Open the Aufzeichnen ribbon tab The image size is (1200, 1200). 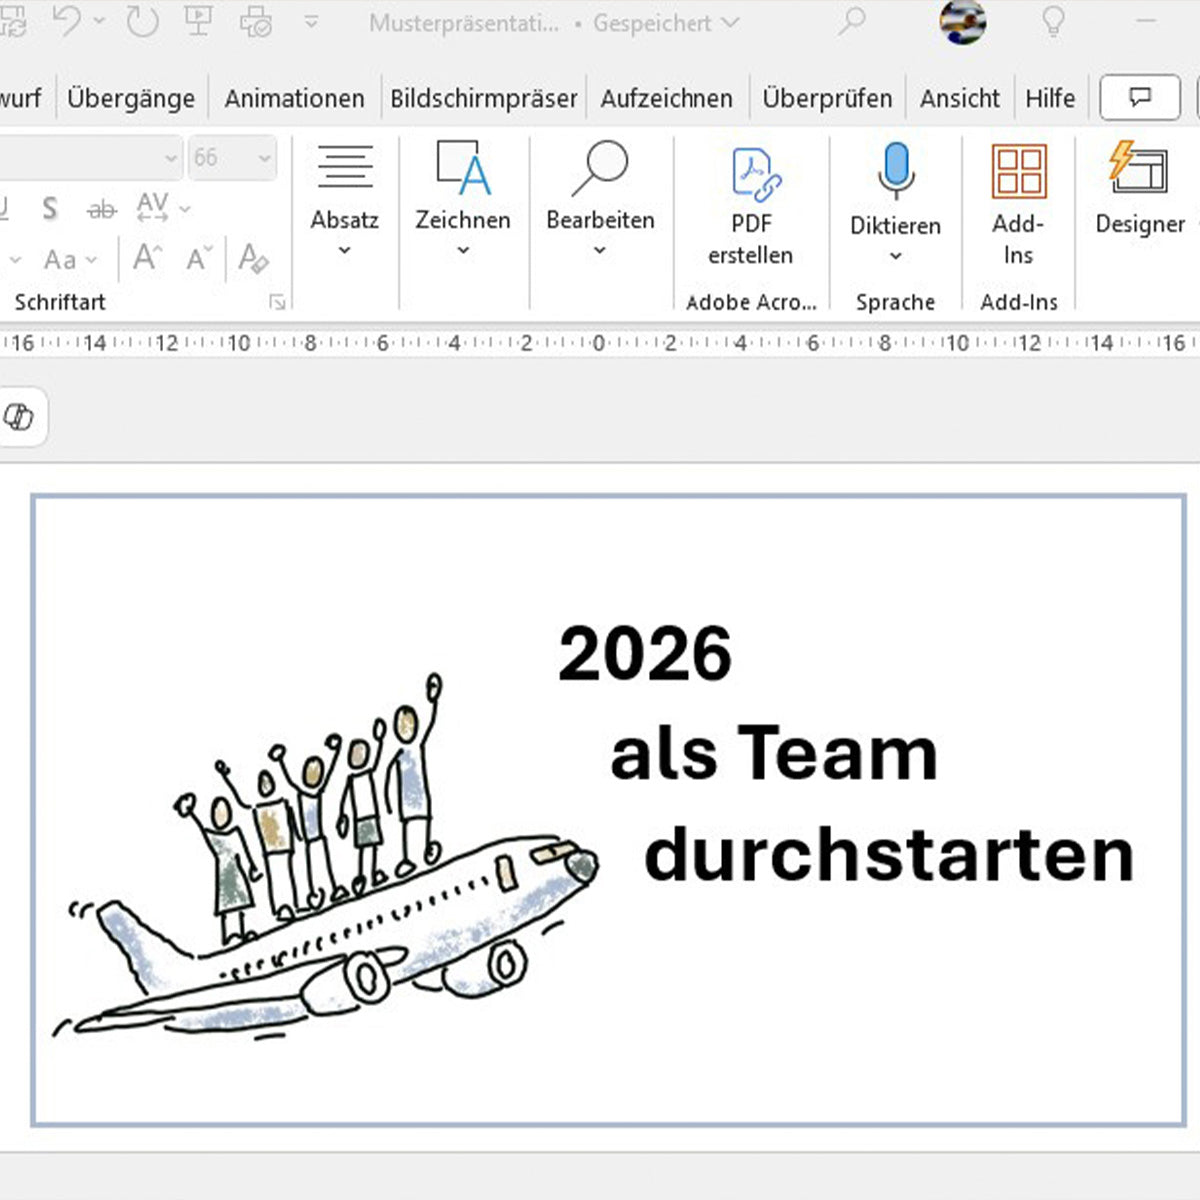click(665, 97)
